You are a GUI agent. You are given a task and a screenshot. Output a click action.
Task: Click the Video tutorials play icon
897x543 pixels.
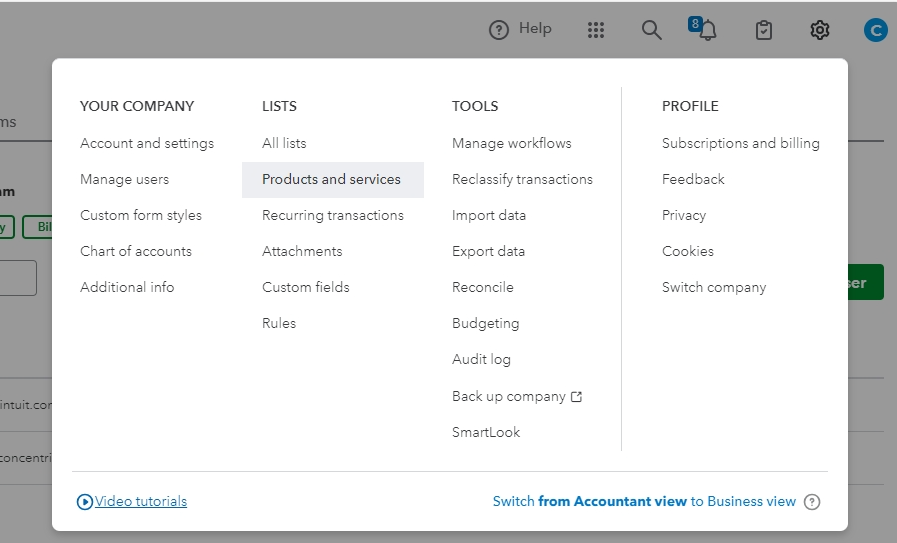85,502
